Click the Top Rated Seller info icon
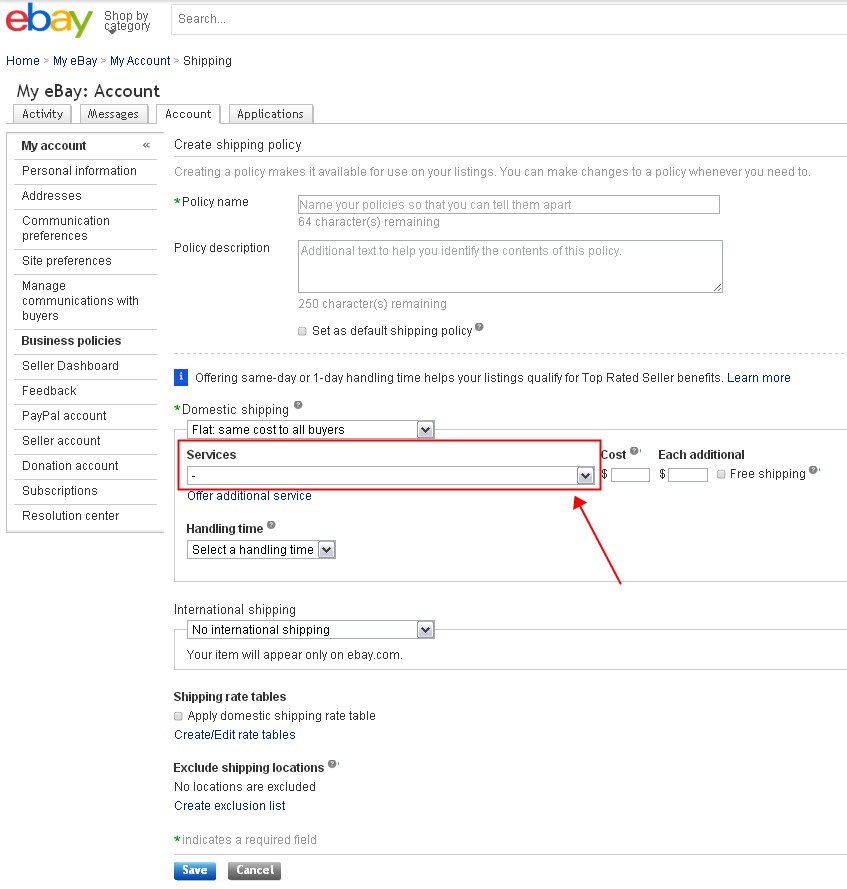The width and height of the screenshot is (847, 889). point(181,378)
